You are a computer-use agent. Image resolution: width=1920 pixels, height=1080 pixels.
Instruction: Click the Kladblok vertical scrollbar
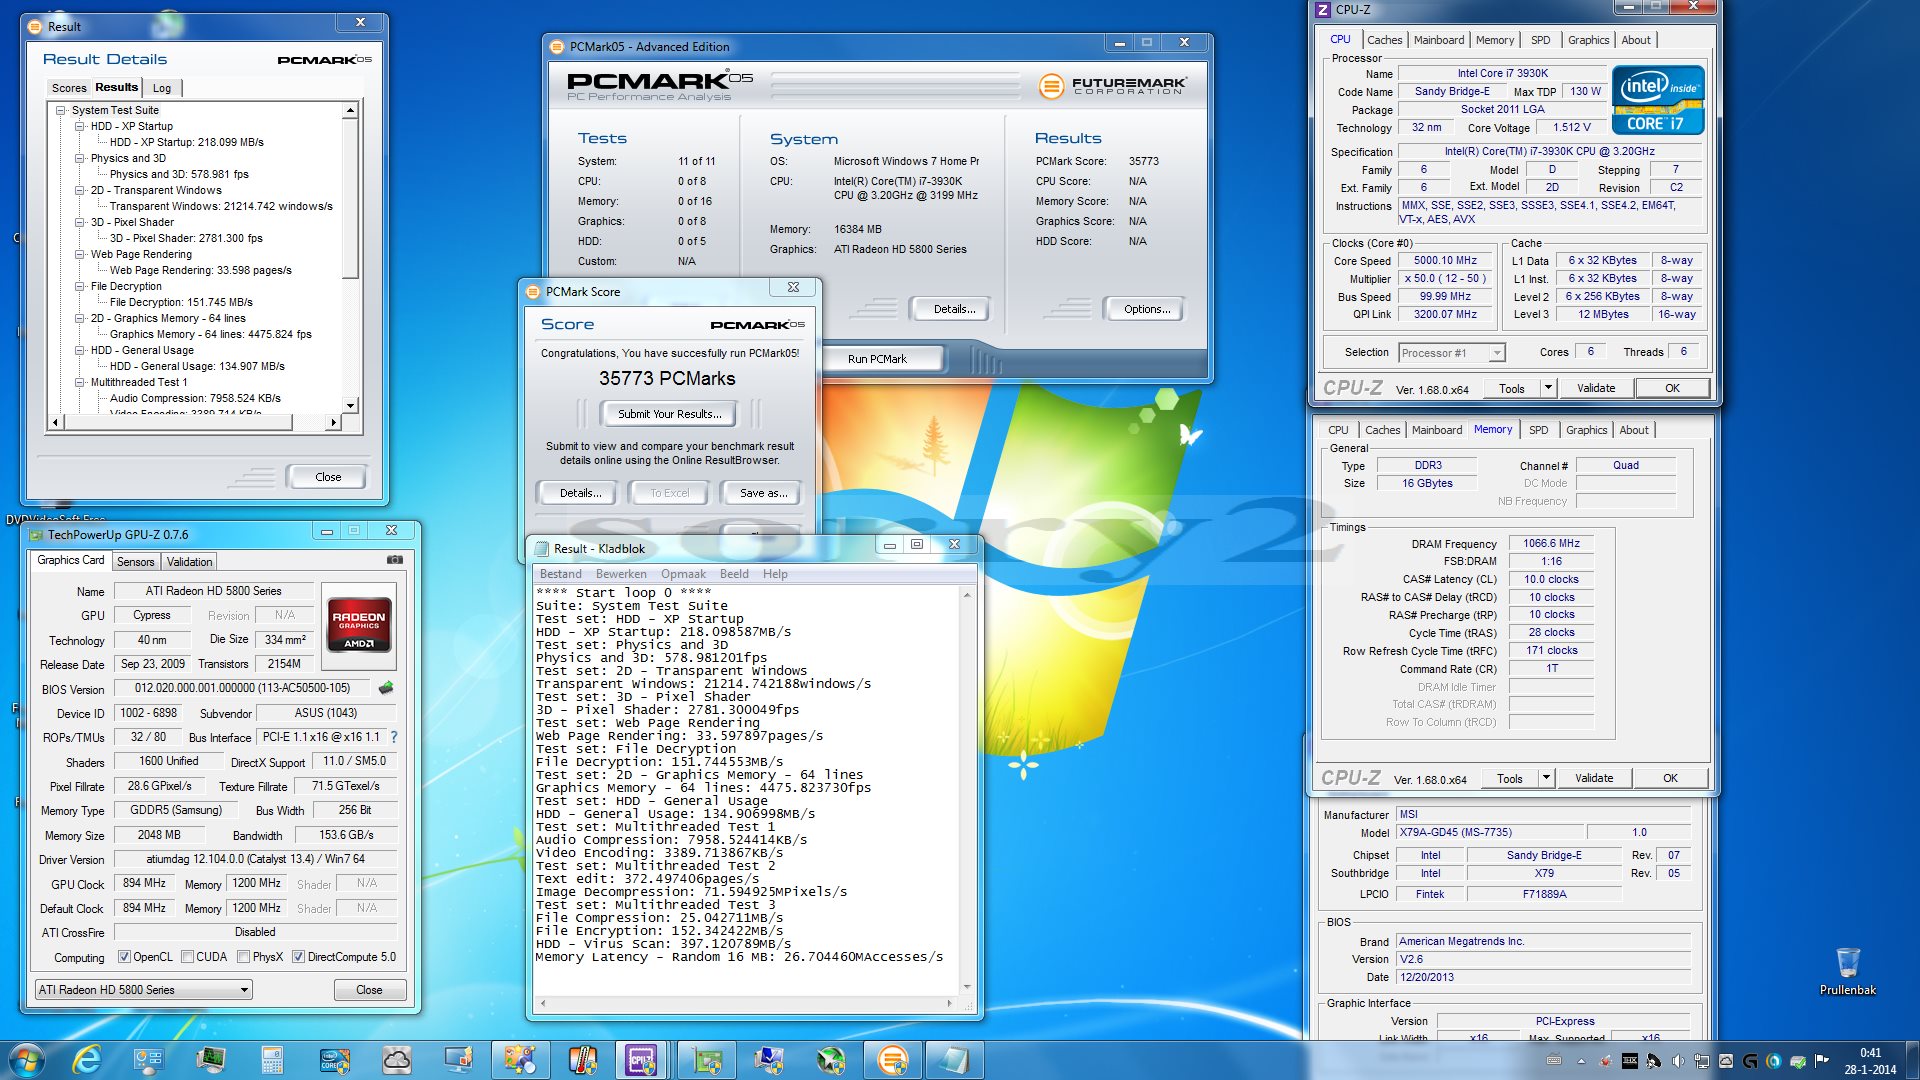point(967,790)
